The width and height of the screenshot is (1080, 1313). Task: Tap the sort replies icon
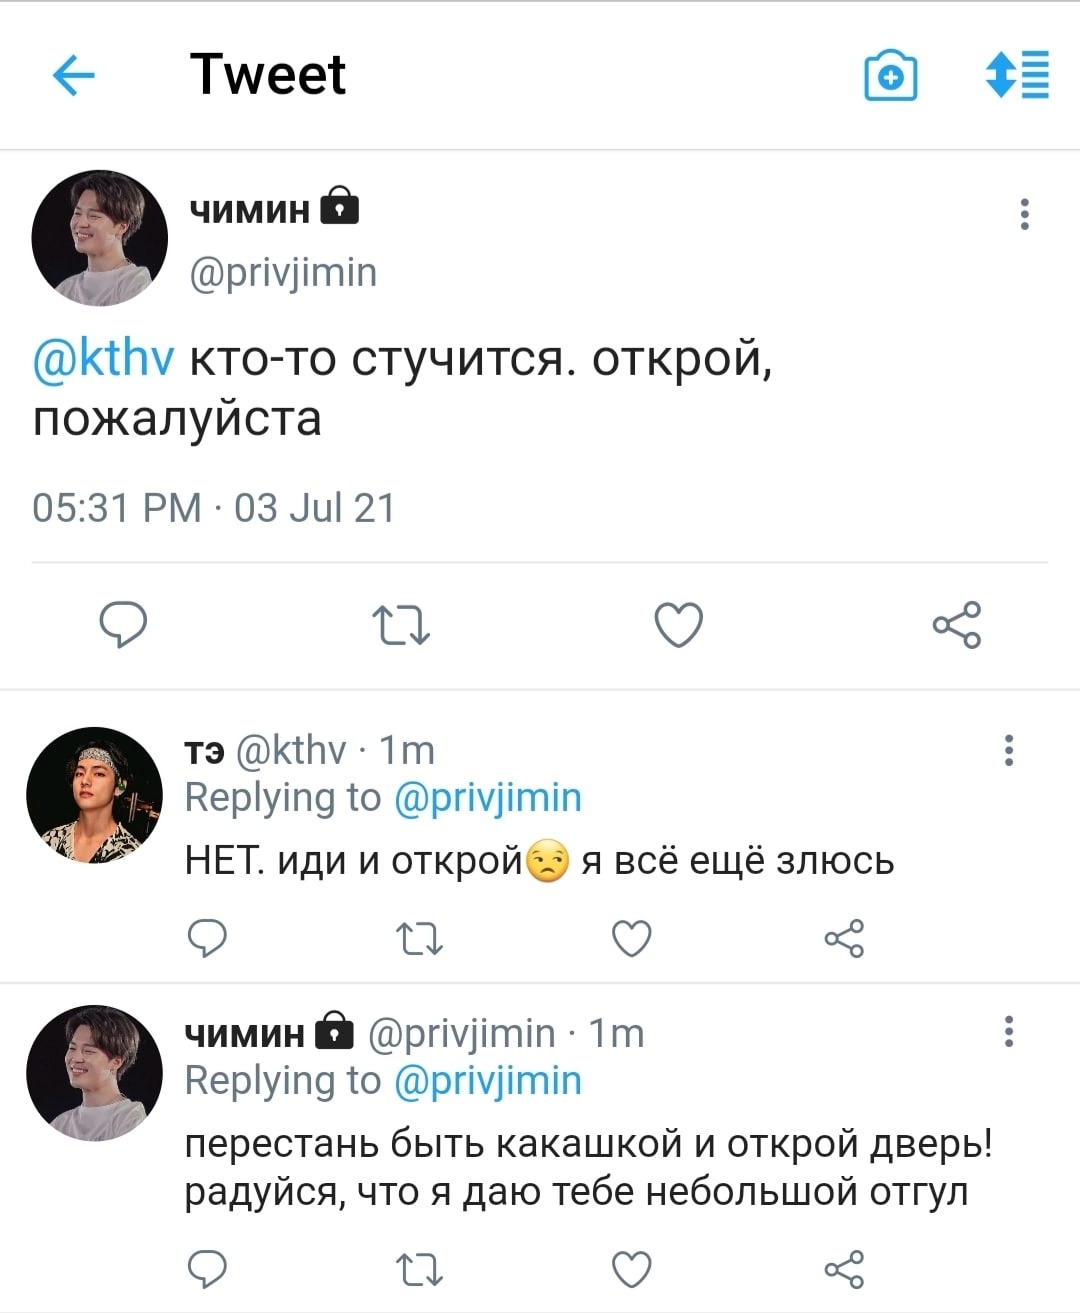(1017, 75)
